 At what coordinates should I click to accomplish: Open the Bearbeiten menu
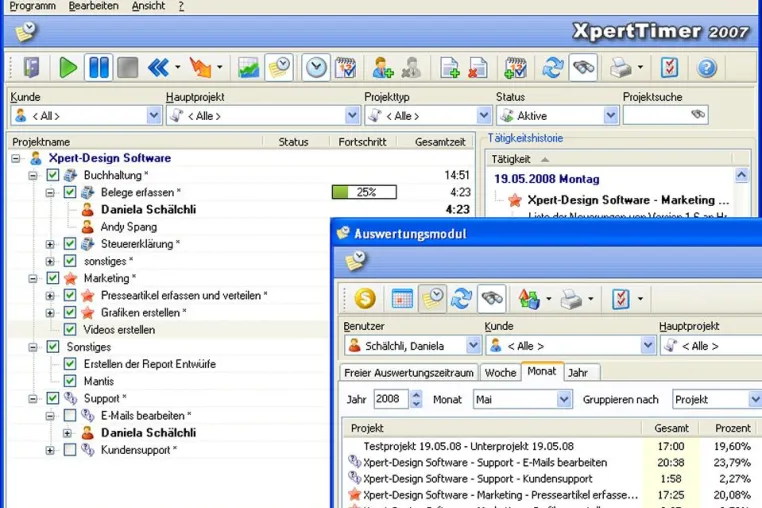93,6
